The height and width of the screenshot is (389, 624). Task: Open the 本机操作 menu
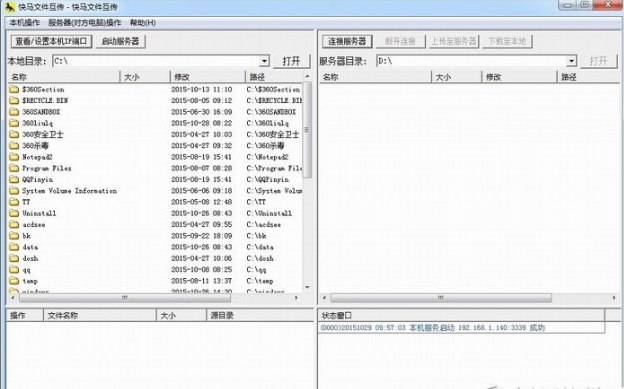pos(25,23)
